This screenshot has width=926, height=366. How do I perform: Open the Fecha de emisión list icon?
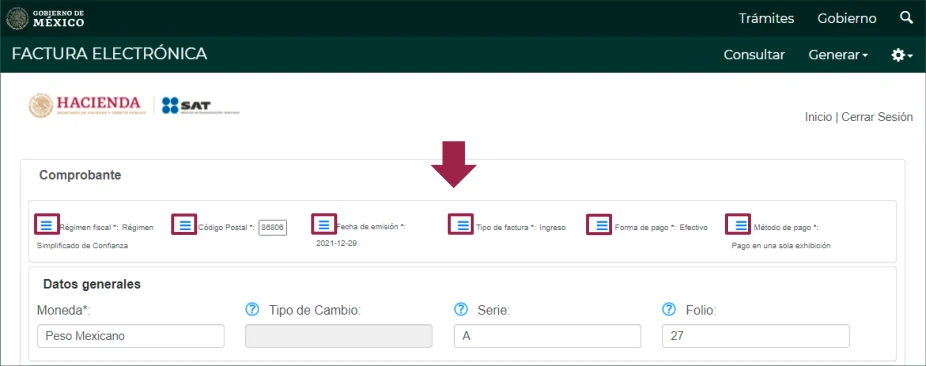324,224
